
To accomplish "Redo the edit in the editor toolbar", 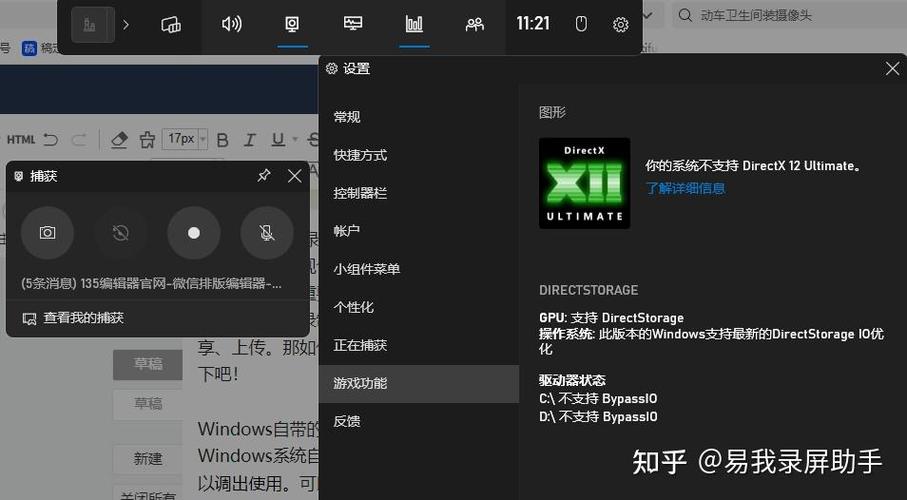I will 79,139.
